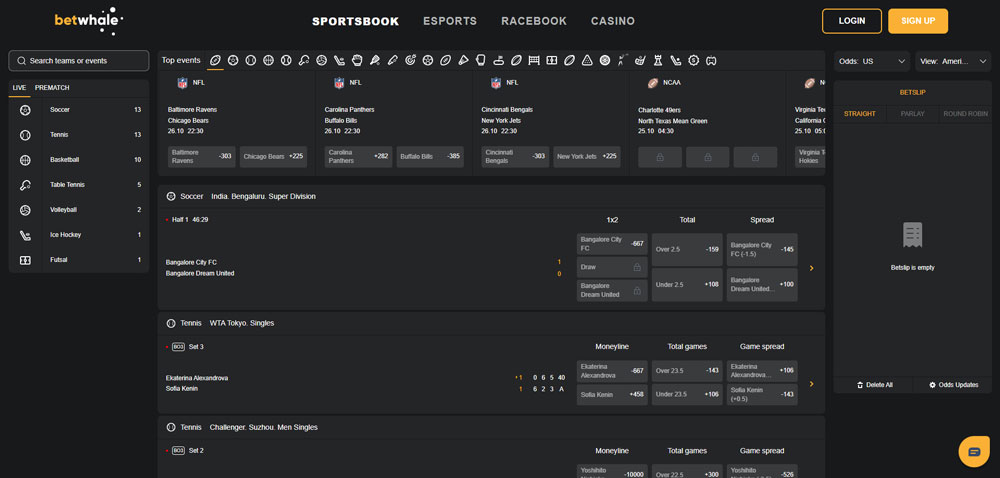Screen dimensions: 1000x478
Task: Choose the Futsal icon in the sidebar
Action: click(x=25, y=260)
